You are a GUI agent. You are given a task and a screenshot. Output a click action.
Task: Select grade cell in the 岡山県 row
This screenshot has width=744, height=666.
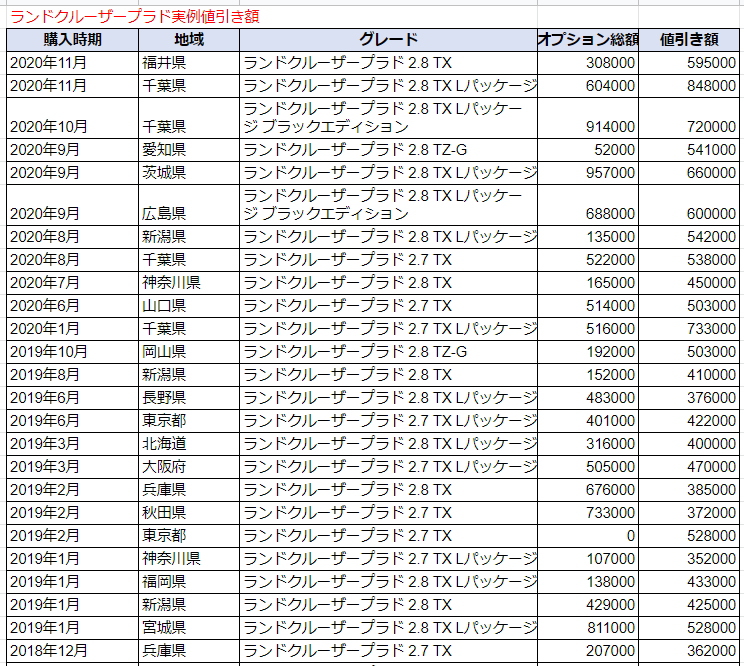pyautogui.click(x=388, y=352)
